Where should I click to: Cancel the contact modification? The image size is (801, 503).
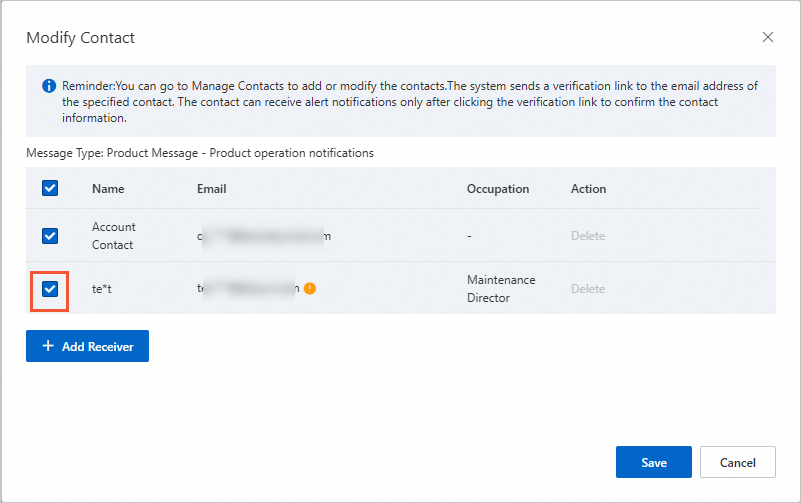[738, 462]
